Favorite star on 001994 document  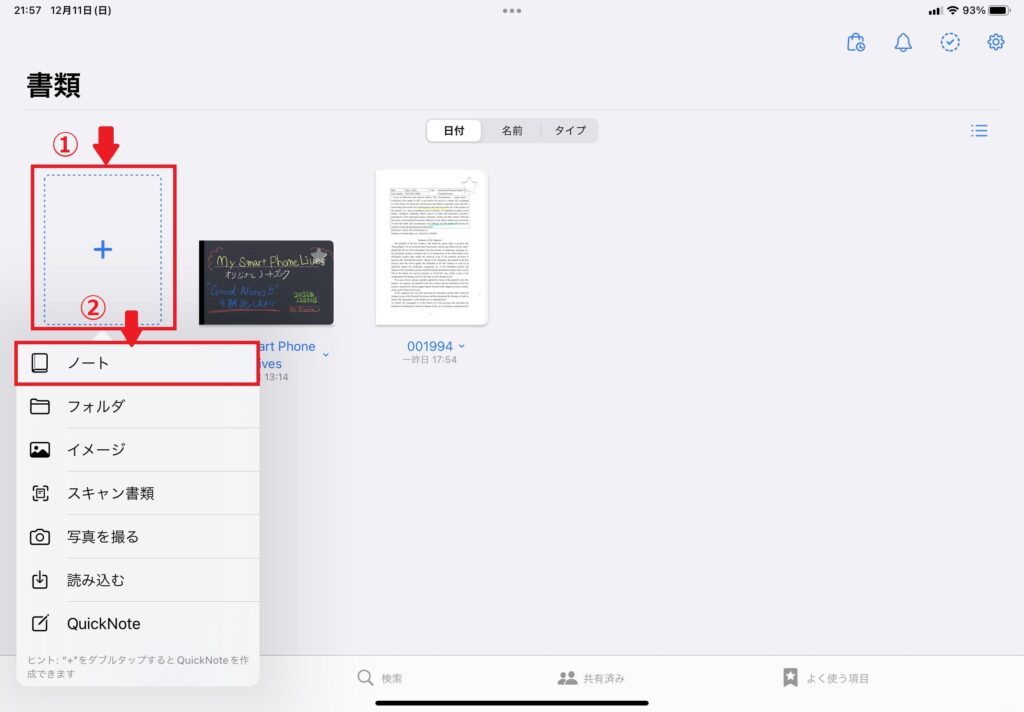click(470, 184)
